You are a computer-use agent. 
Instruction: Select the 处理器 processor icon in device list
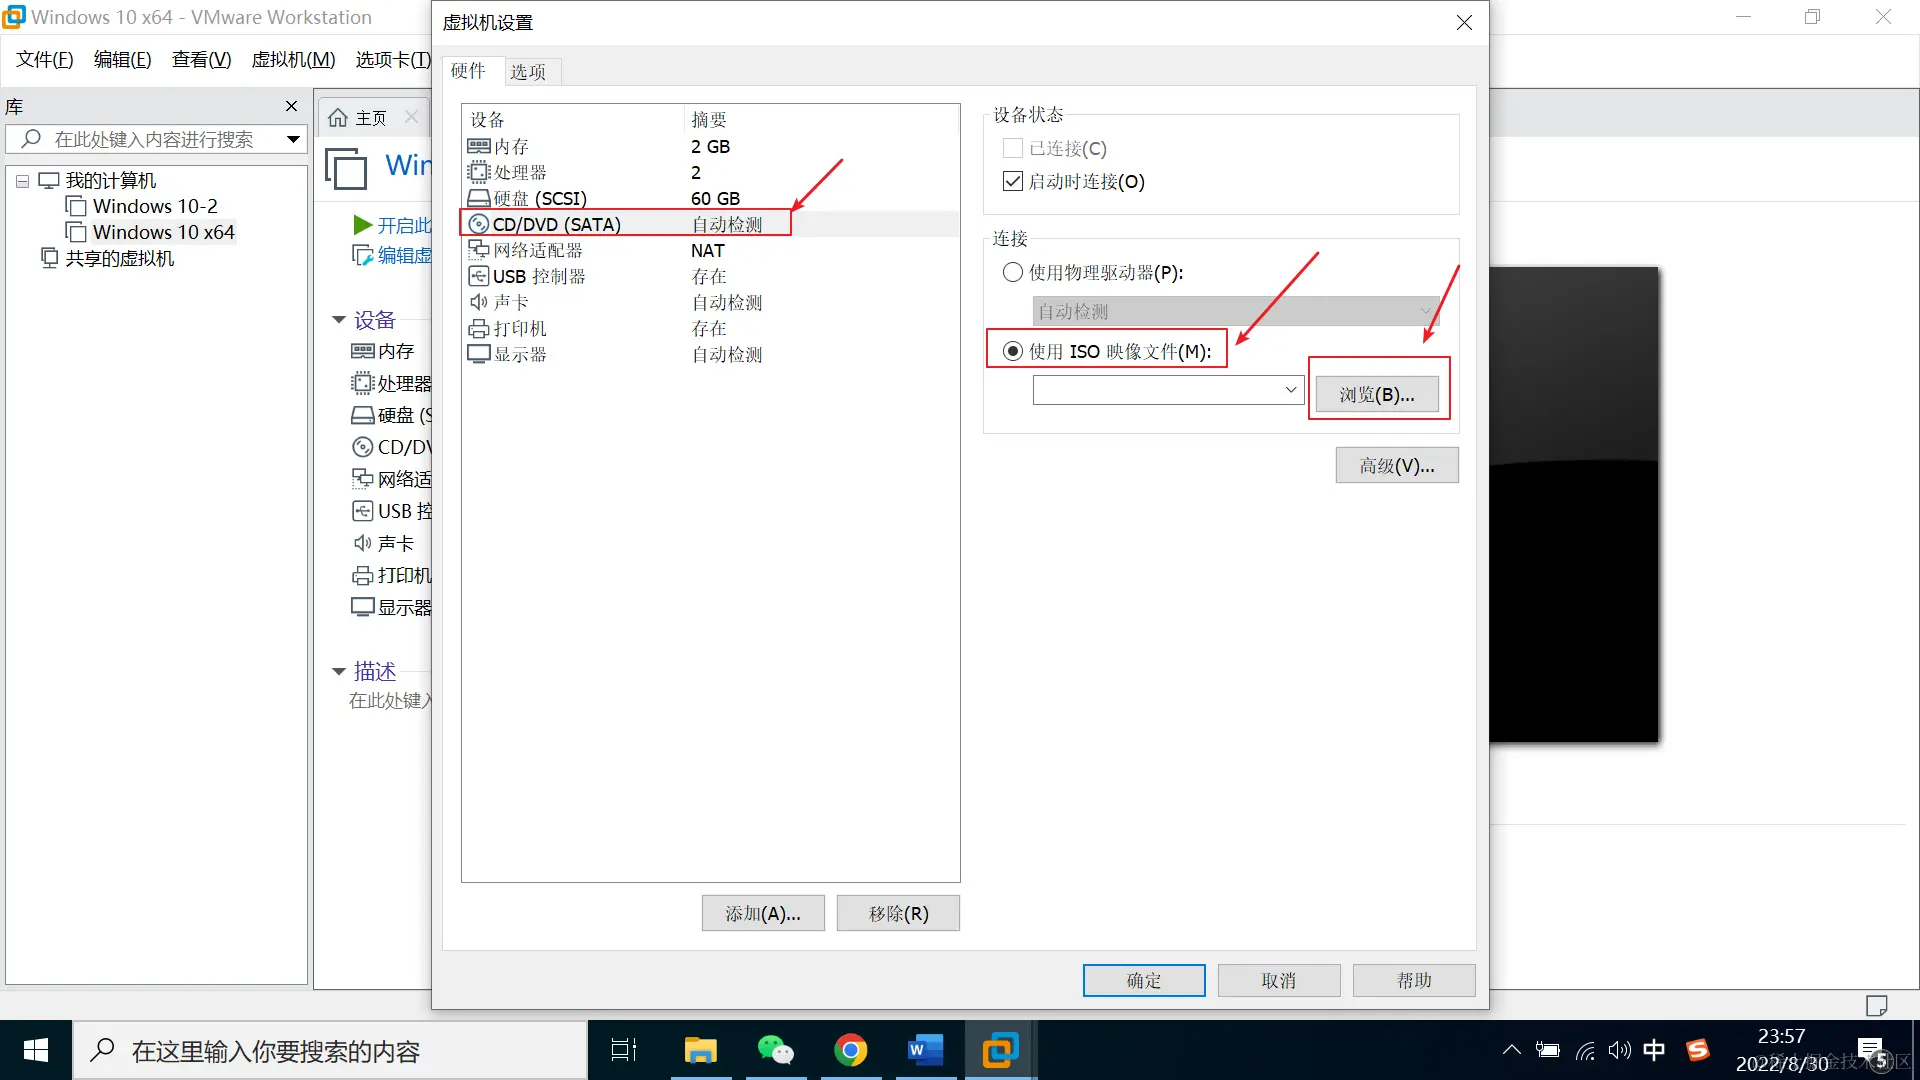click(479, 173)
